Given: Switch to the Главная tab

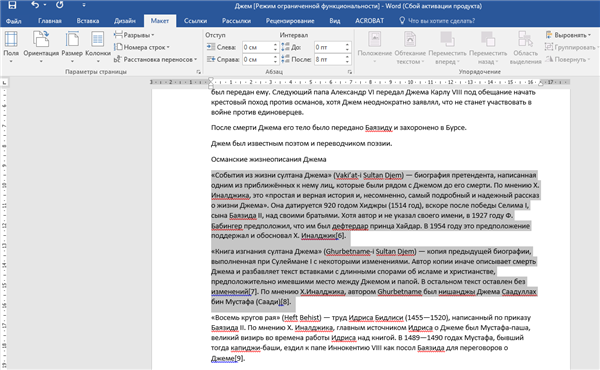Looking at the screenshot, I should [x=50, y=21].
